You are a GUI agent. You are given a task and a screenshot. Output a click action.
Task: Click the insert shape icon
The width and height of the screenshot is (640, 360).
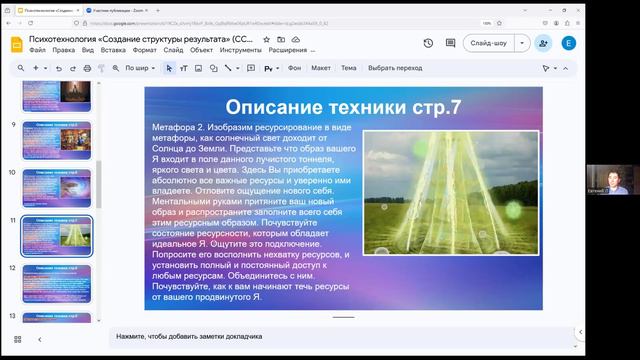point(213,69)
